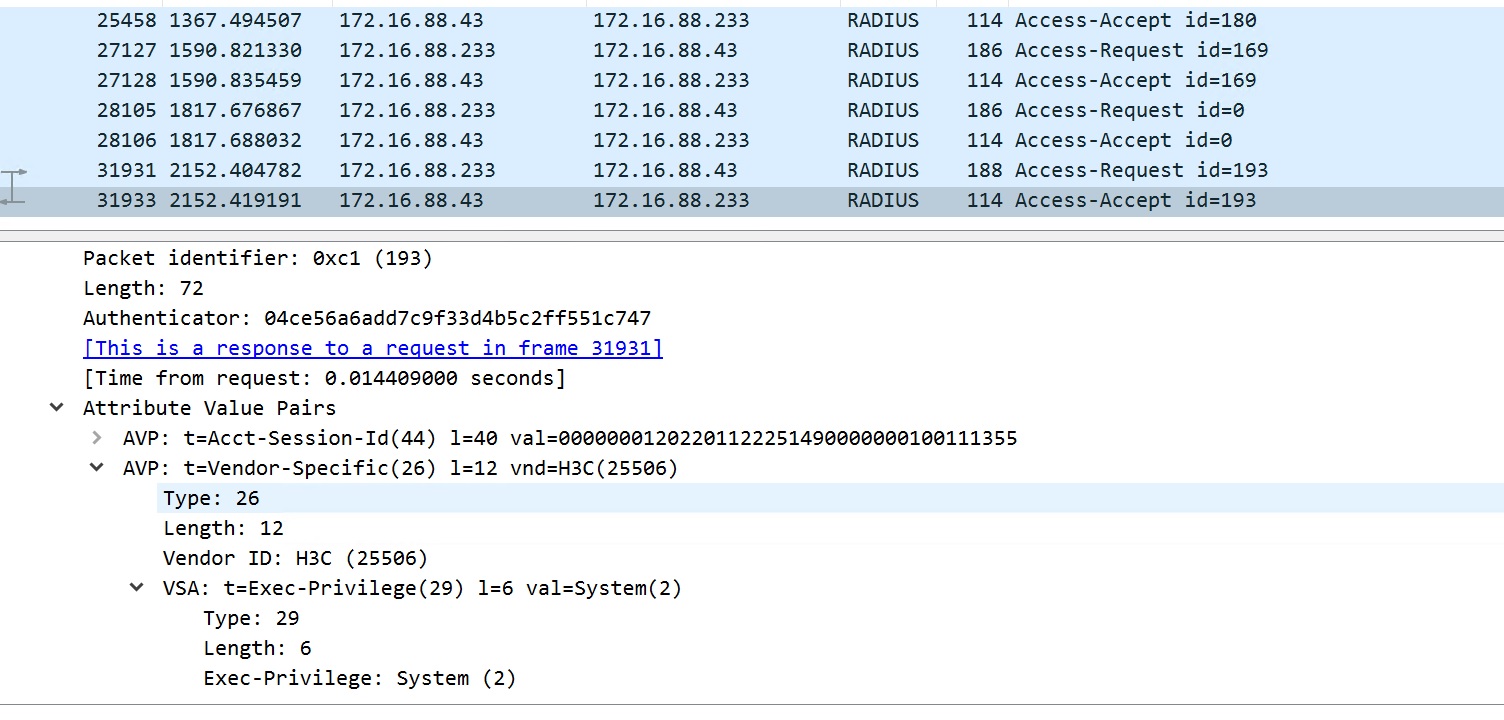
Task: Open the response-to-request frame 31931 link
Action: click(x=373, y=348)
